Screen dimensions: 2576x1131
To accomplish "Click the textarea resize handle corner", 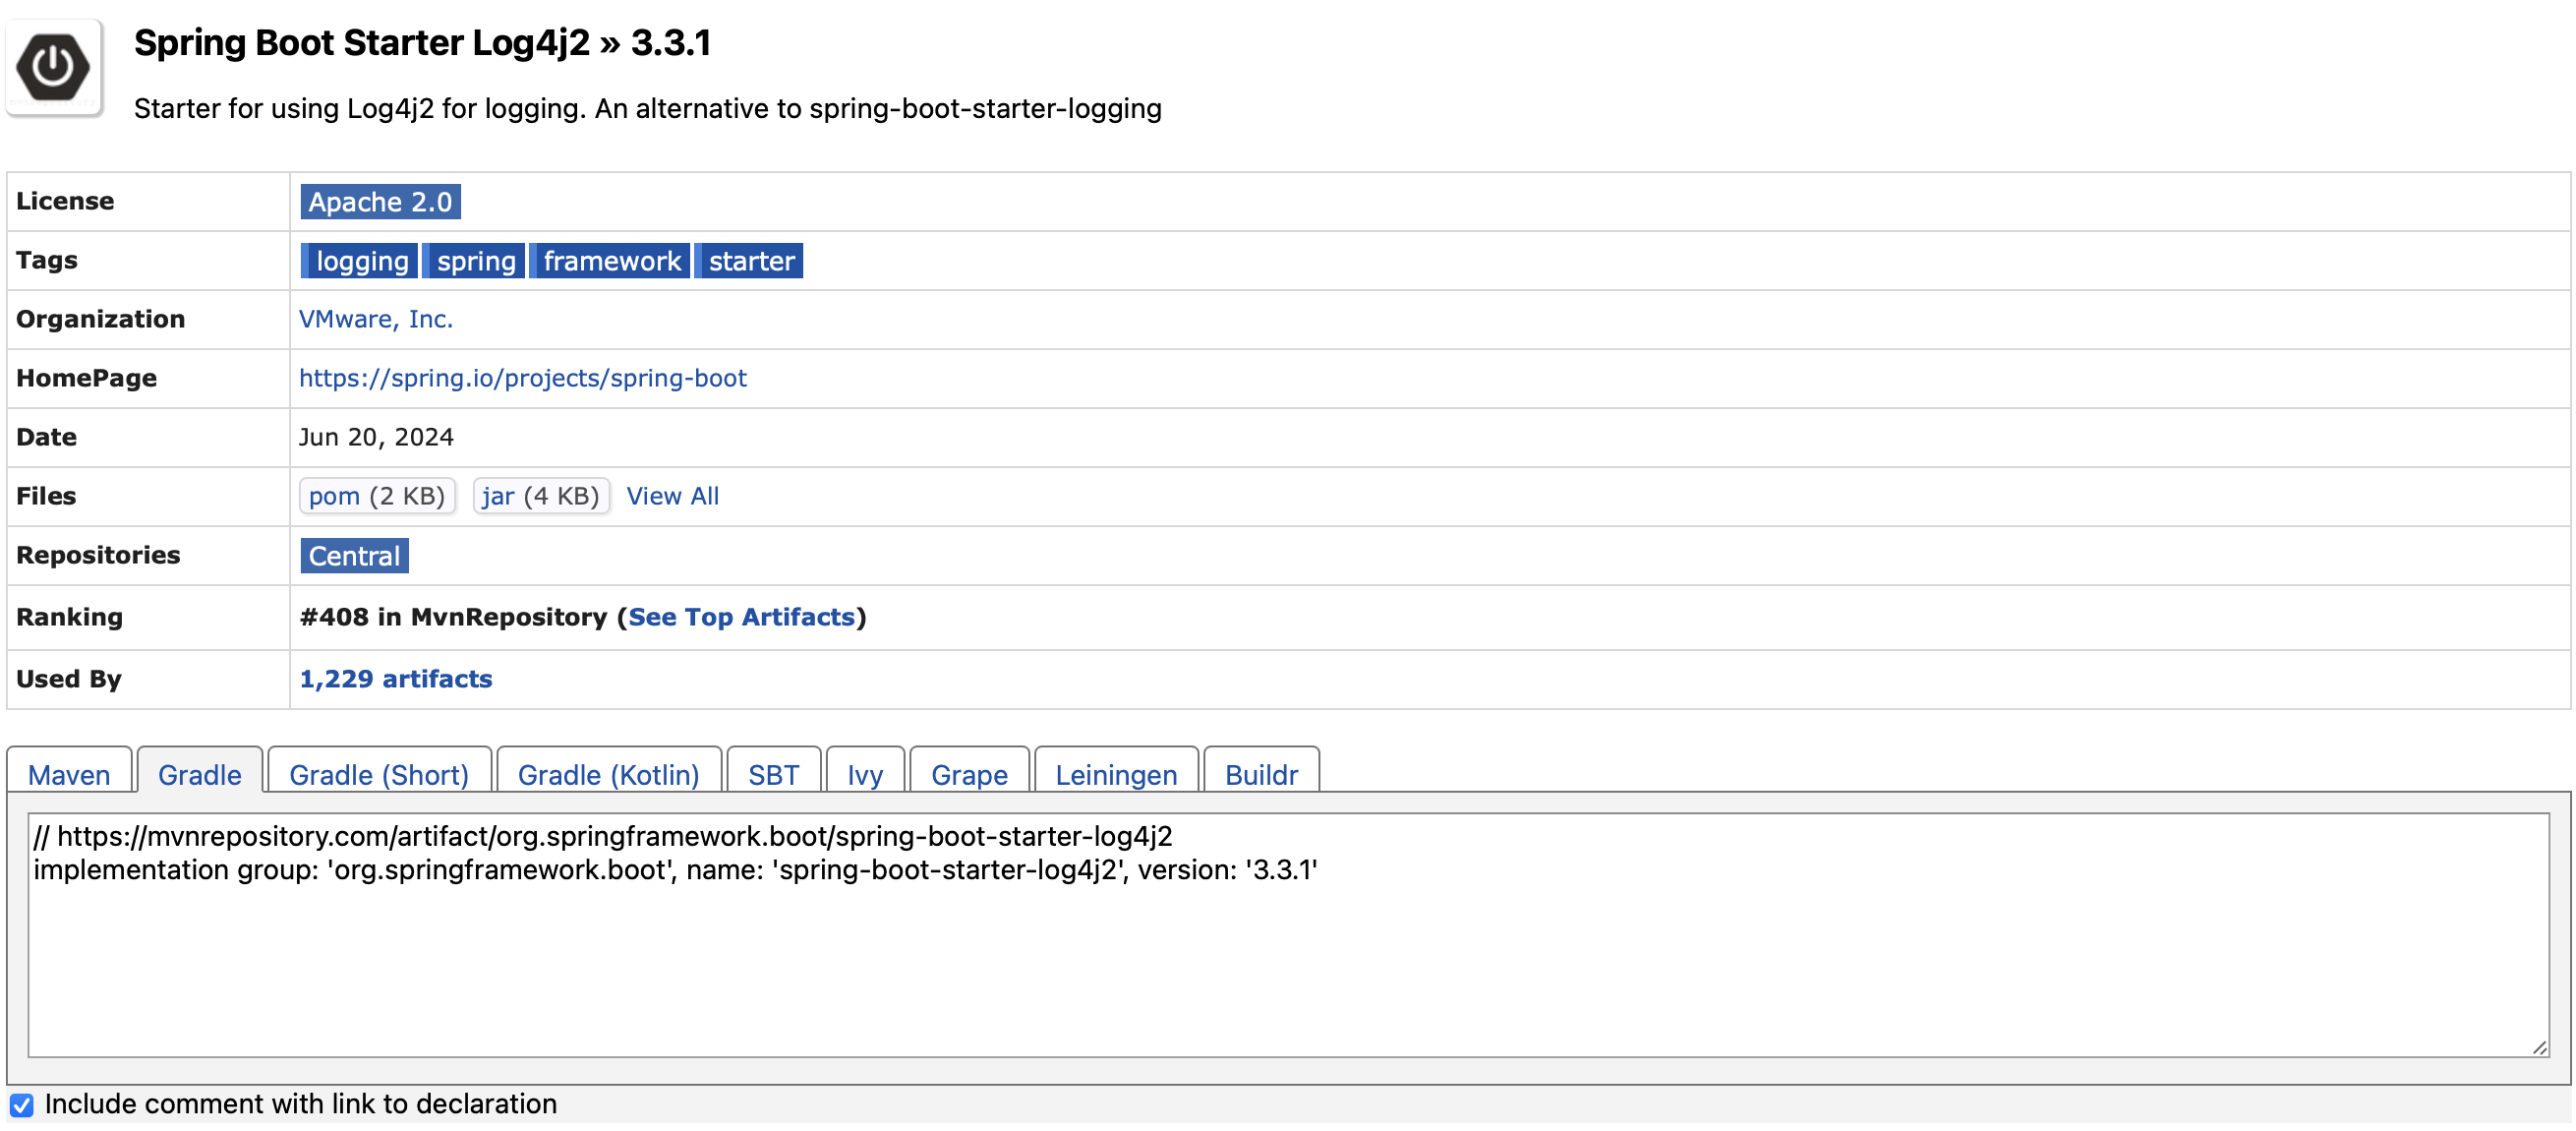I will pos(2539,1047).
